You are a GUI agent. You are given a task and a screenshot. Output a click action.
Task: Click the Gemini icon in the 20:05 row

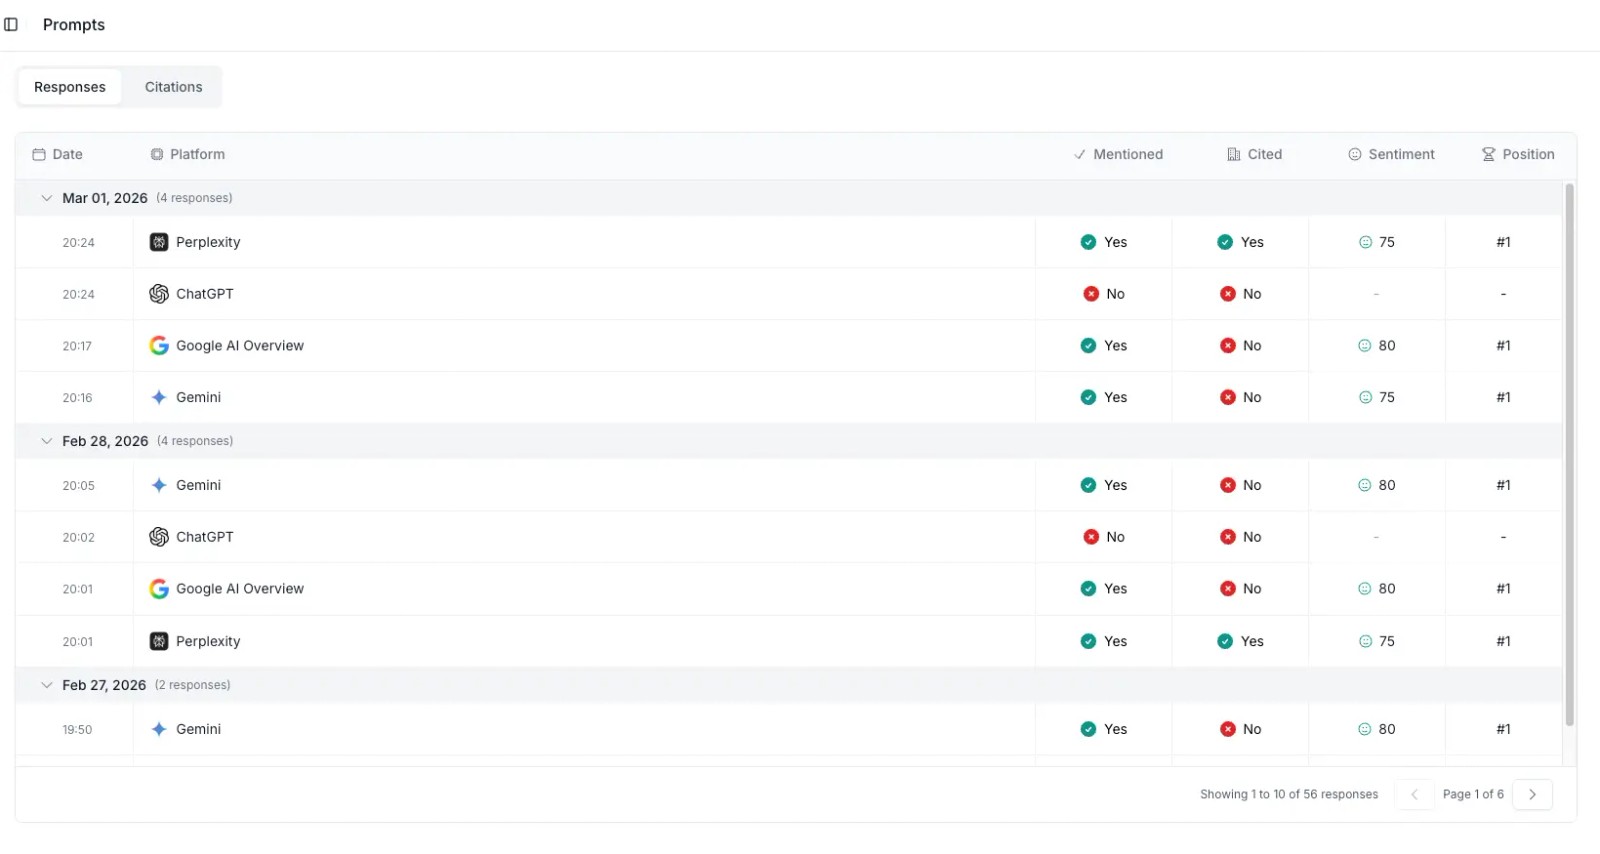click(159, 485)
